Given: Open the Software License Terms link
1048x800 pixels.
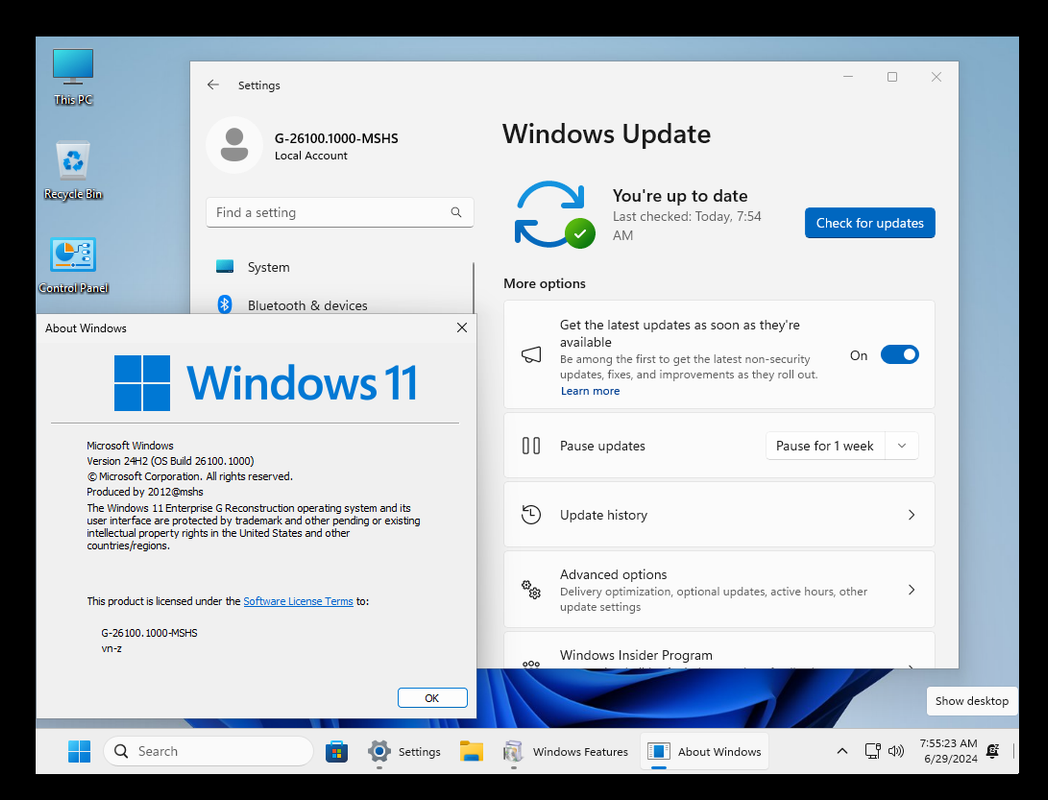Looking at the screenshot, I should (x=298, y=601).
